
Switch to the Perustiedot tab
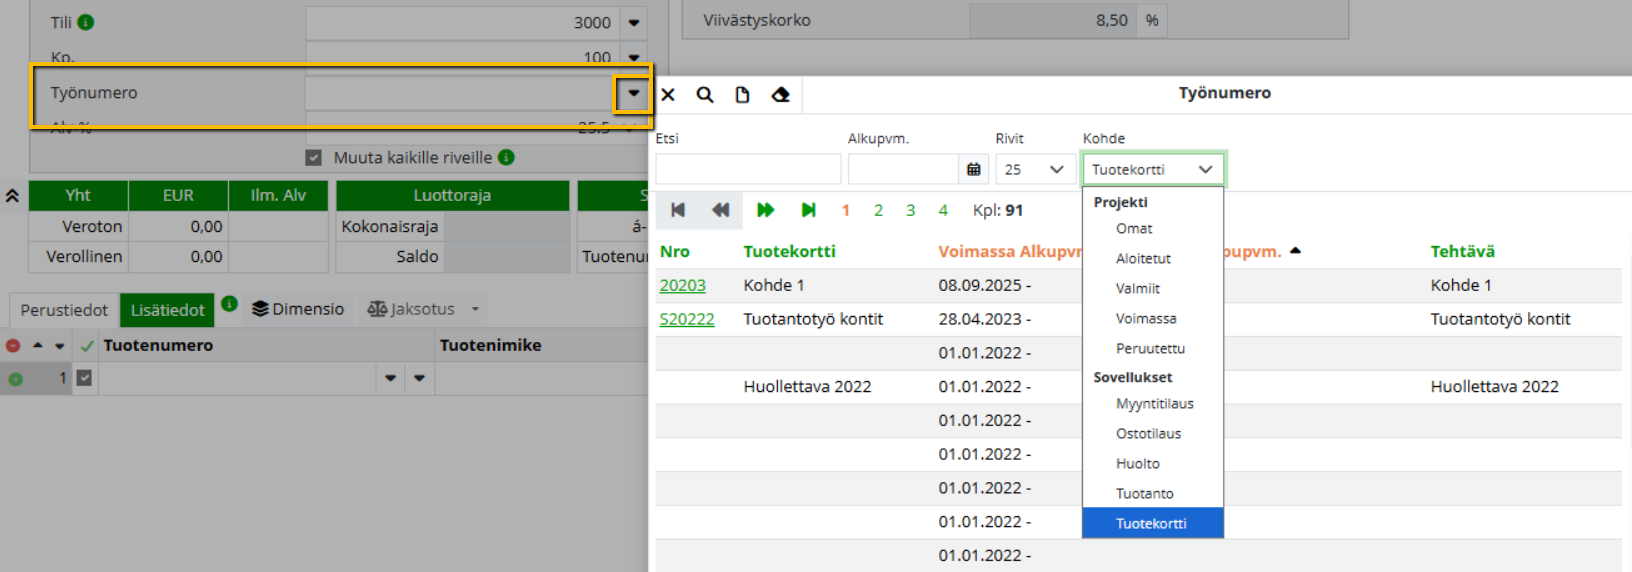click(x=64, y=310)
